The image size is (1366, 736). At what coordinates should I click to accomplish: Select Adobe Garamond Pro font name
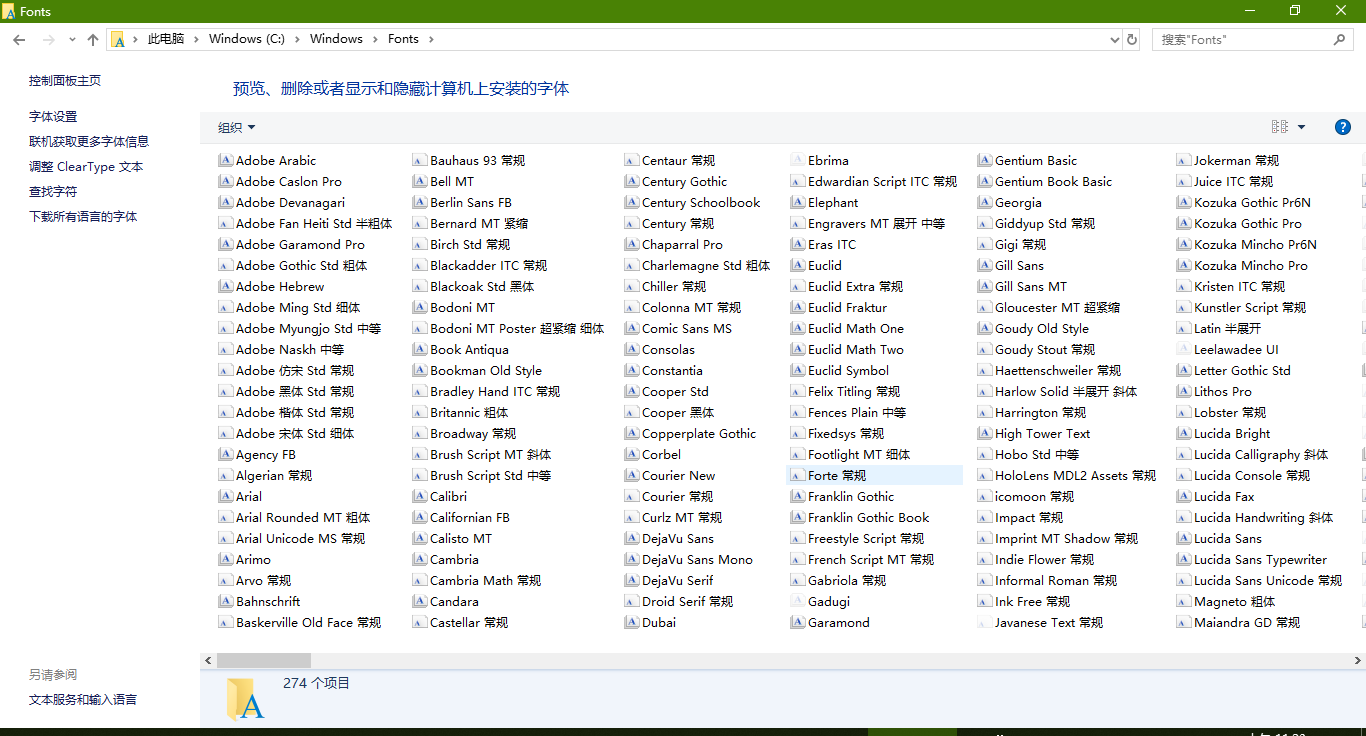point(300,244)
